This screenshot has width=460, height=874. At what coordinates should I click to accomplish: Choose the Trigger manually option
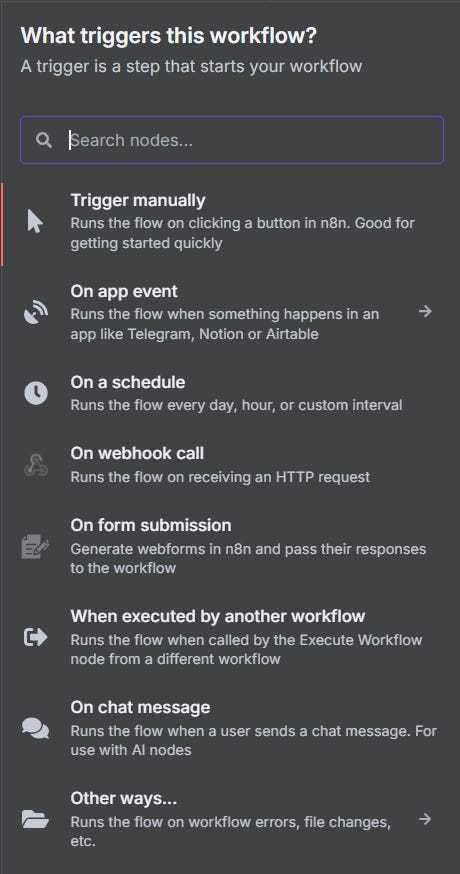(x=231, y=222)
